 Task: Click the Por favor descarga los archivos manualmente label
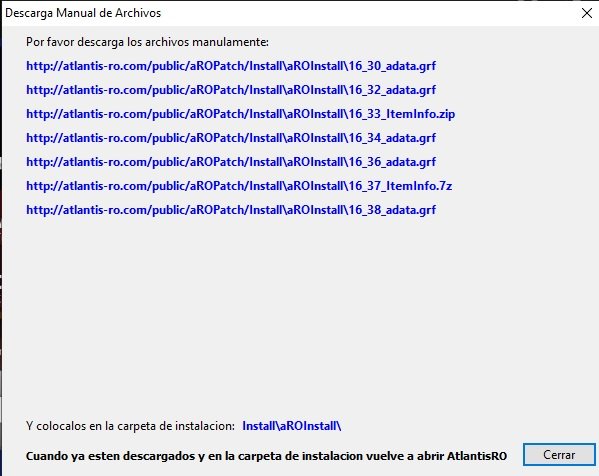(x=147, y=42)
